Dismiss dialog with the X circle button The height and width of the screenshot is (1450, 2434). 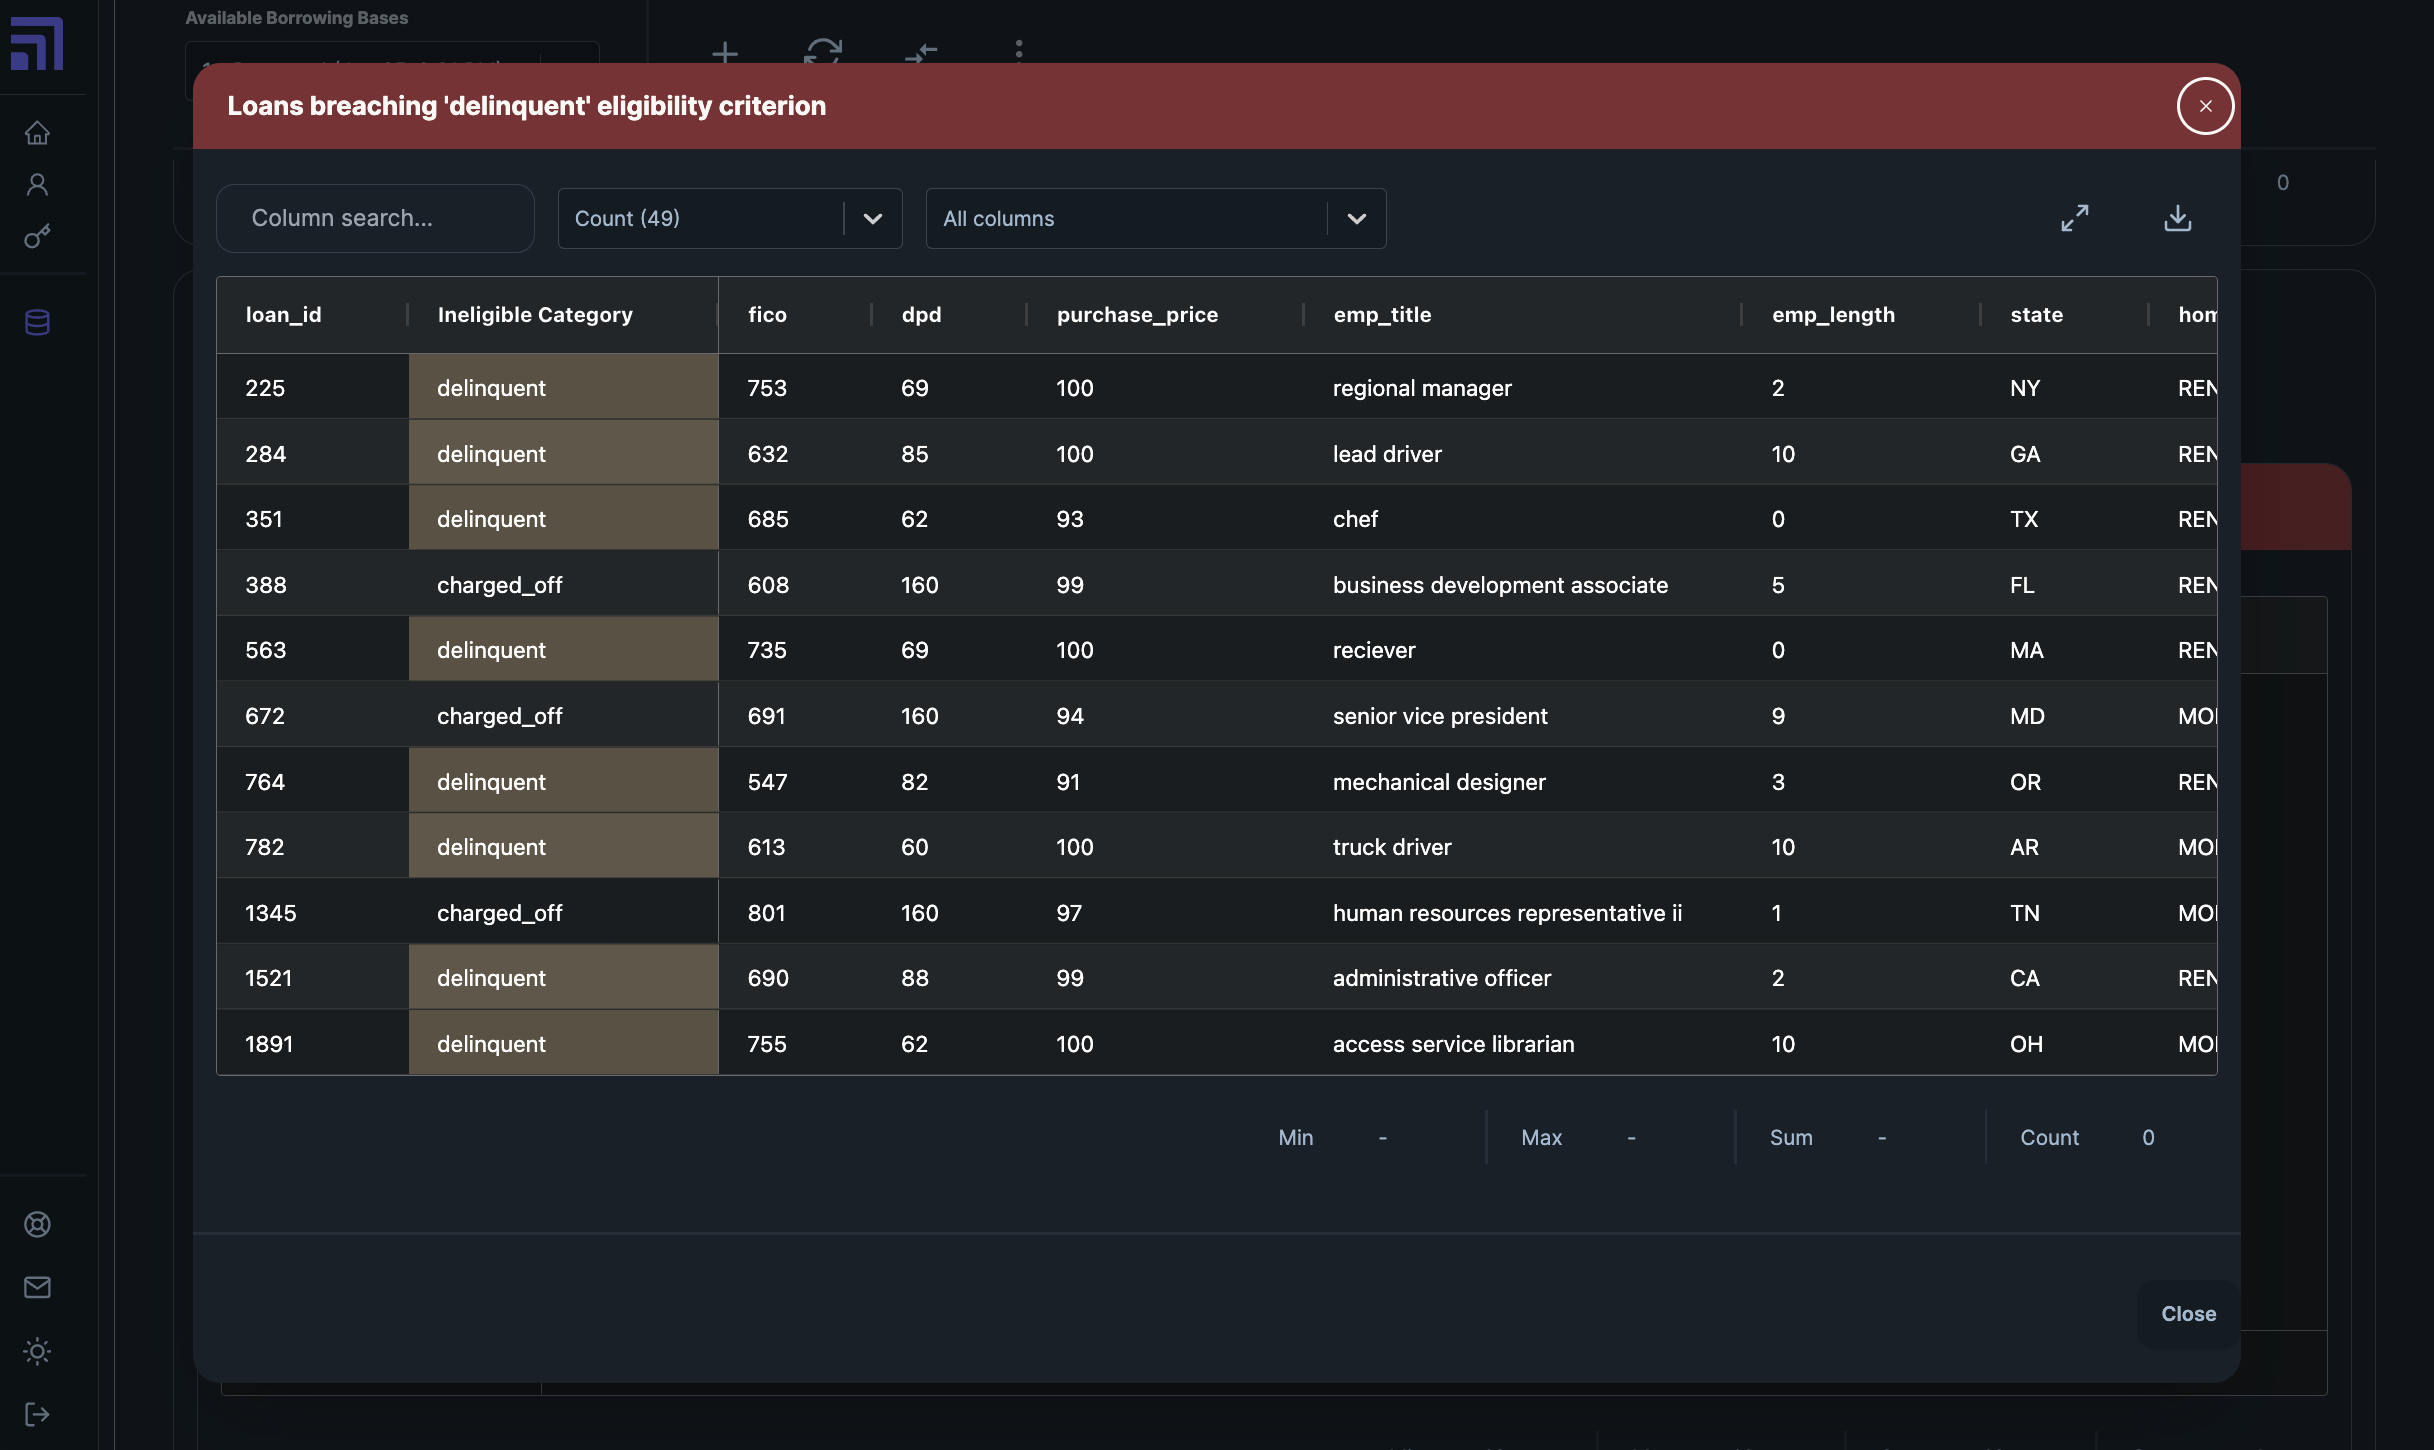pos(2205,106)
